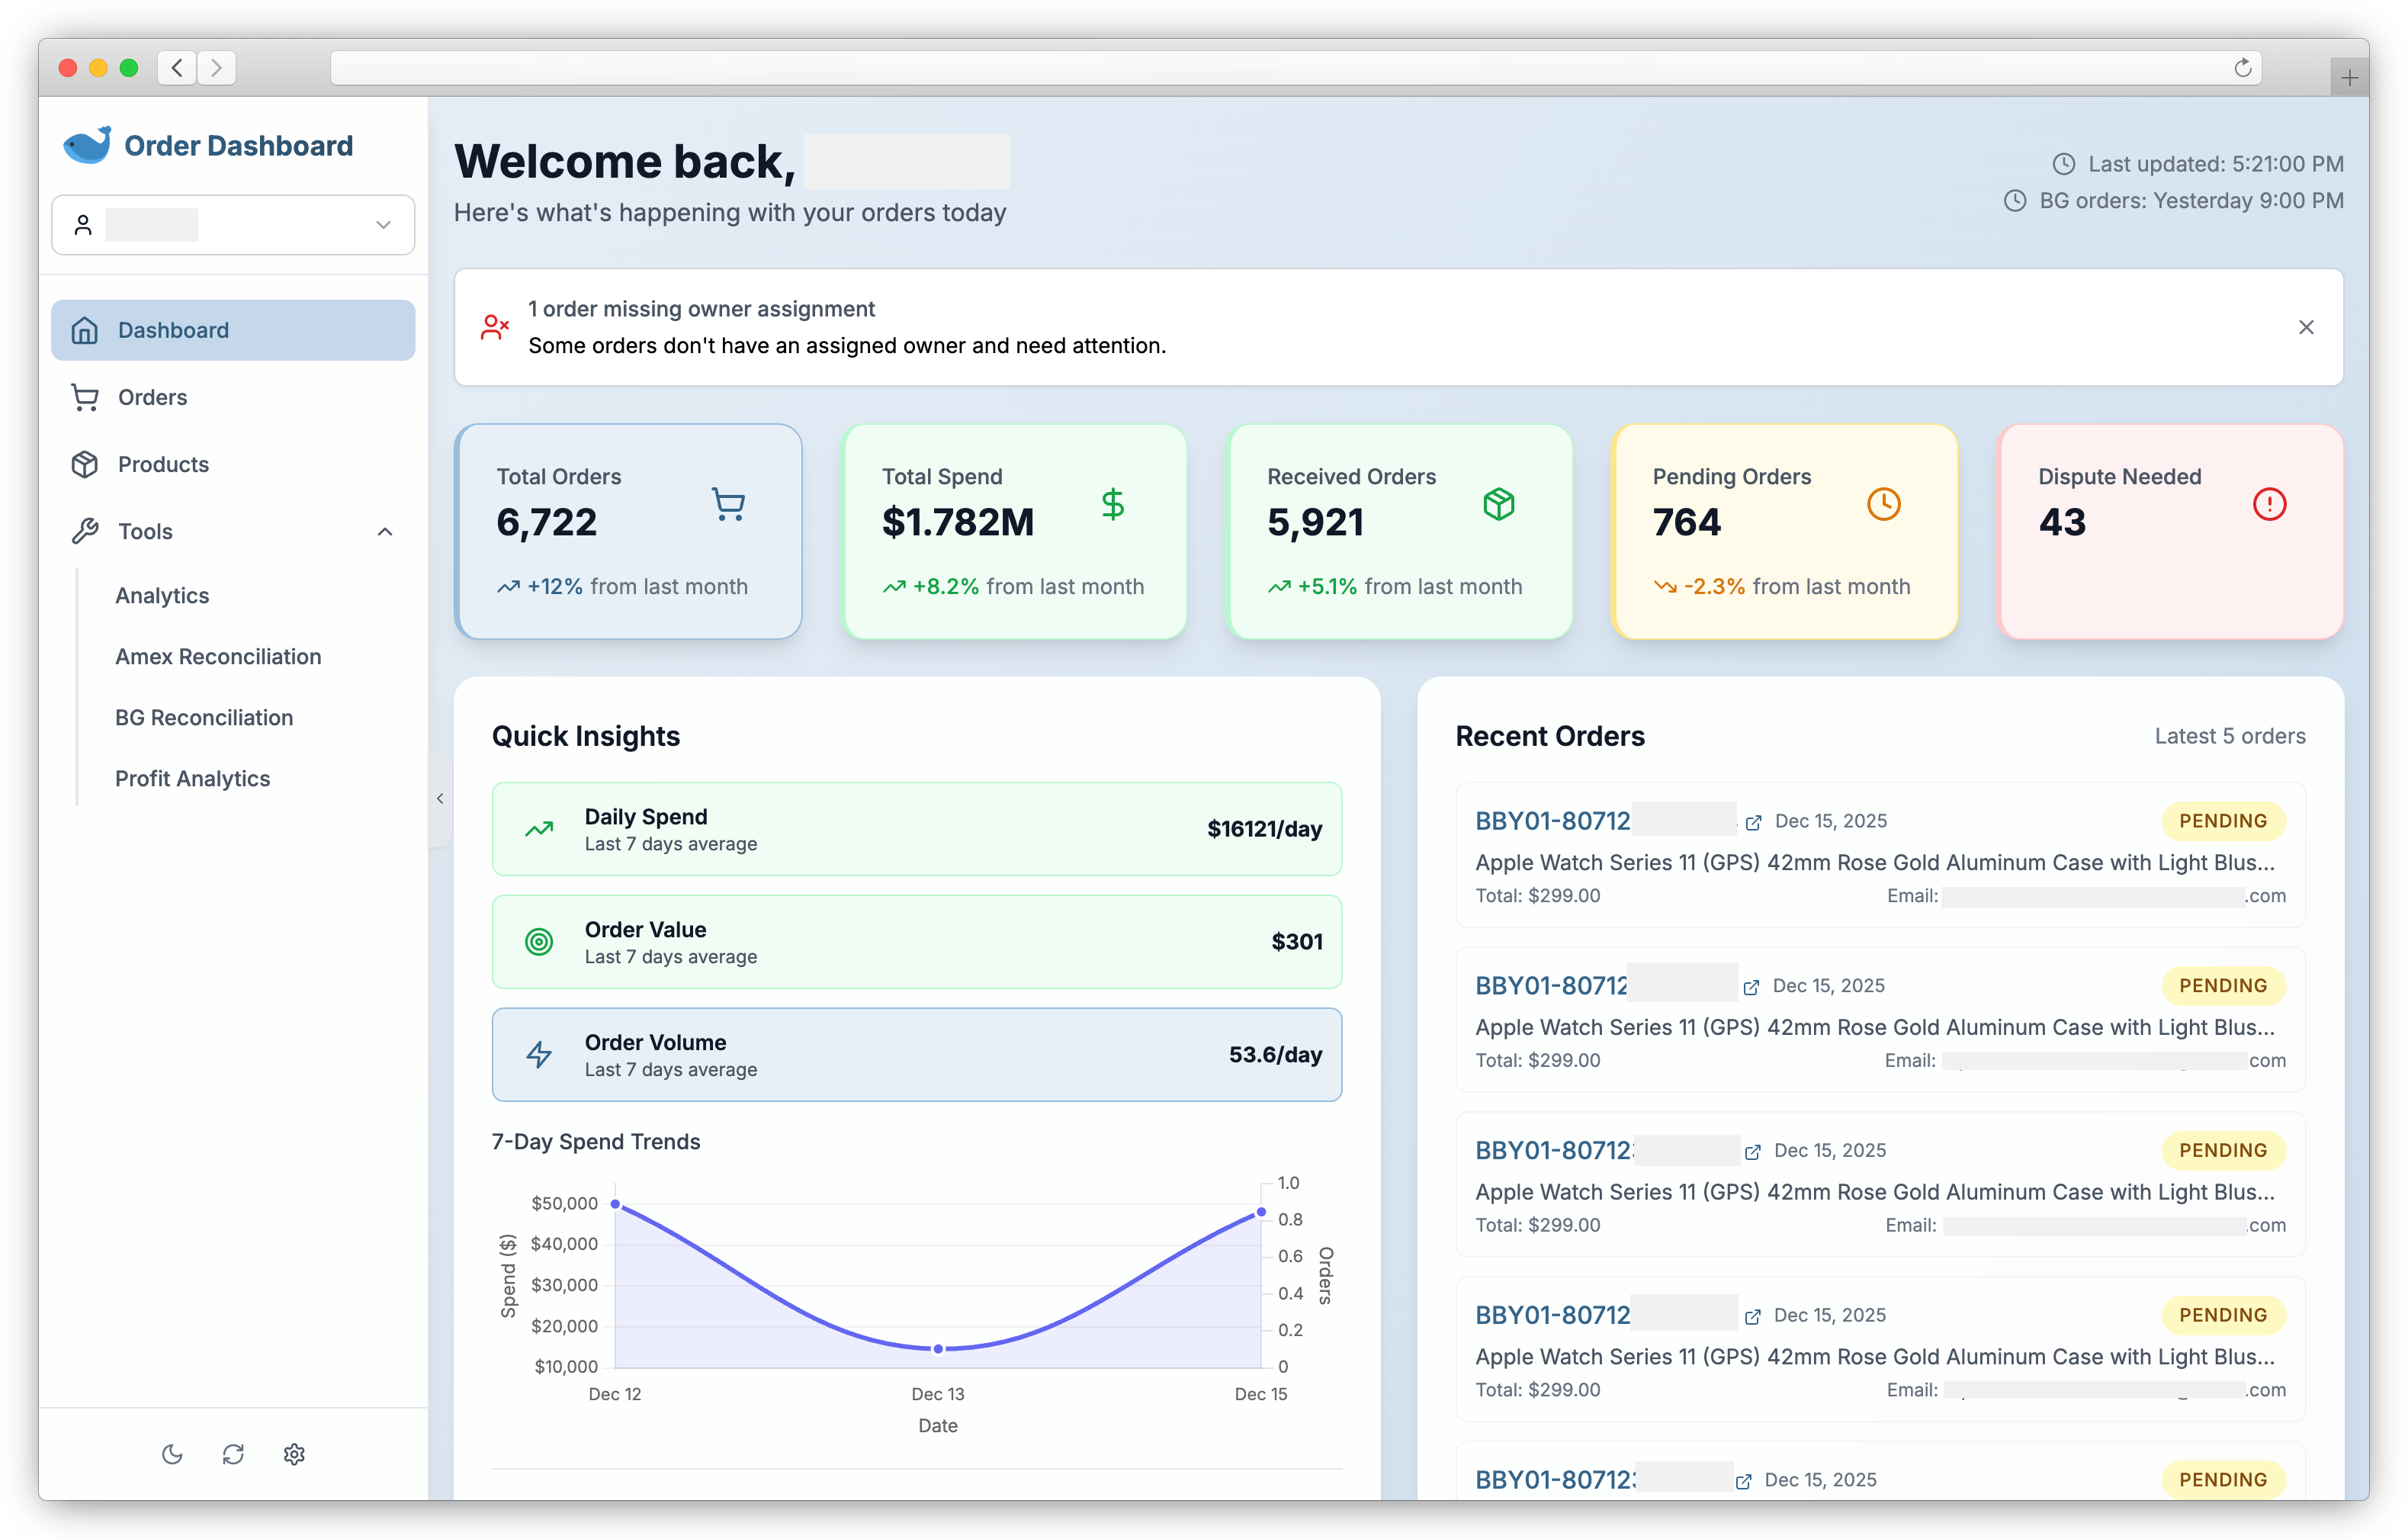Dismiss the missing owner assignment alert
Viewport: 2408px width, 1539px height.
tap(2307, 327)
